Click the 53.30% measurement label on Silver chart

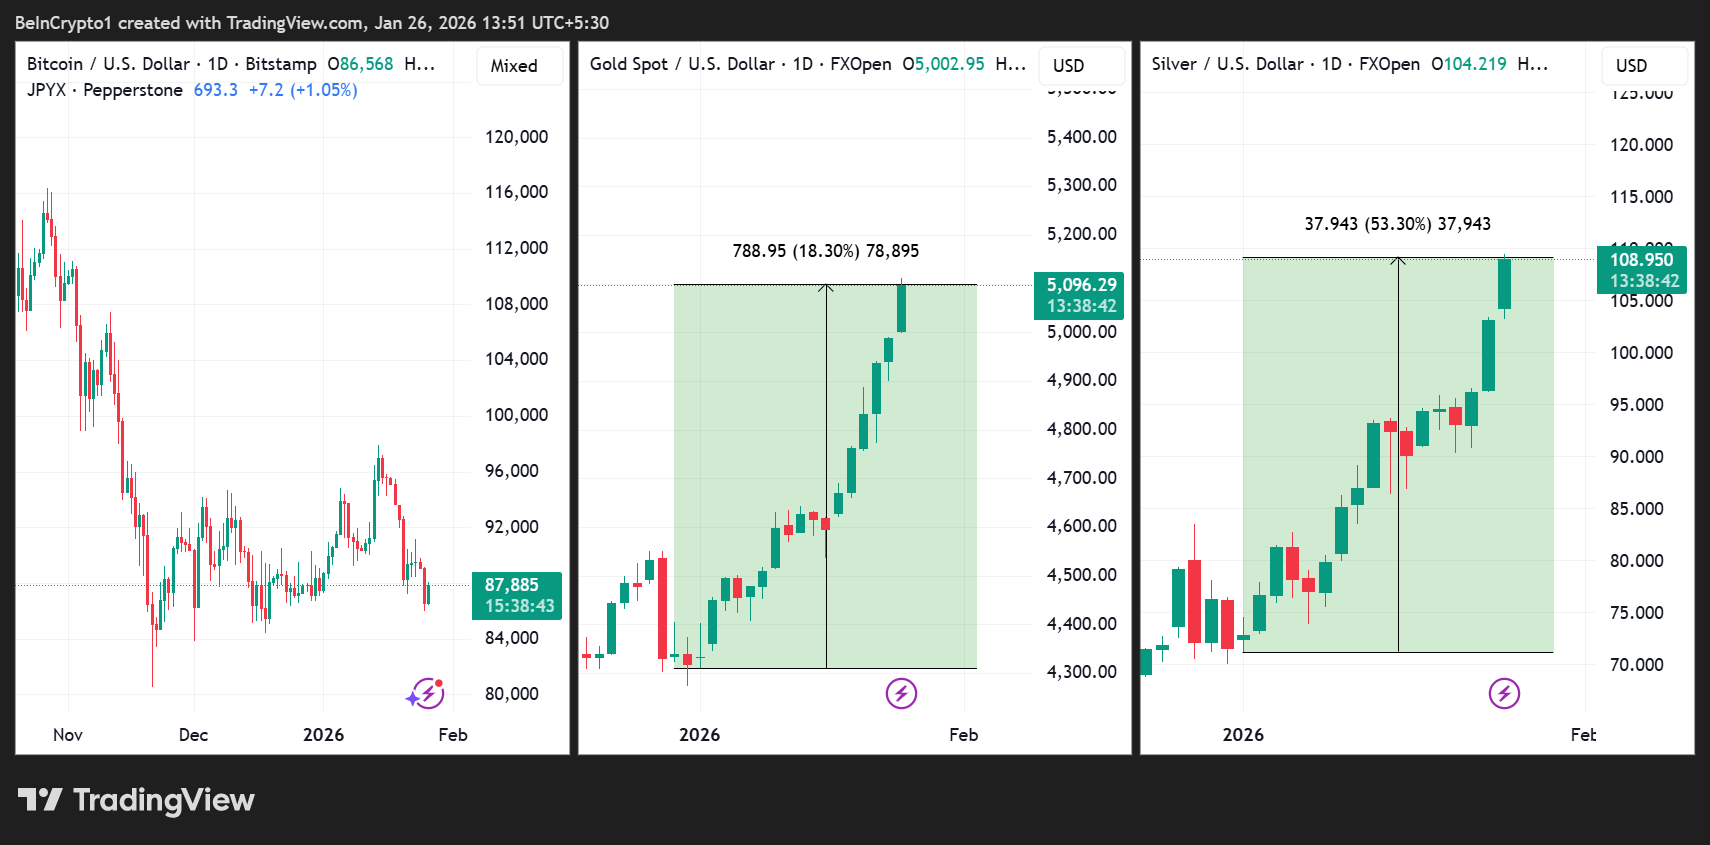coord(1397,224)
